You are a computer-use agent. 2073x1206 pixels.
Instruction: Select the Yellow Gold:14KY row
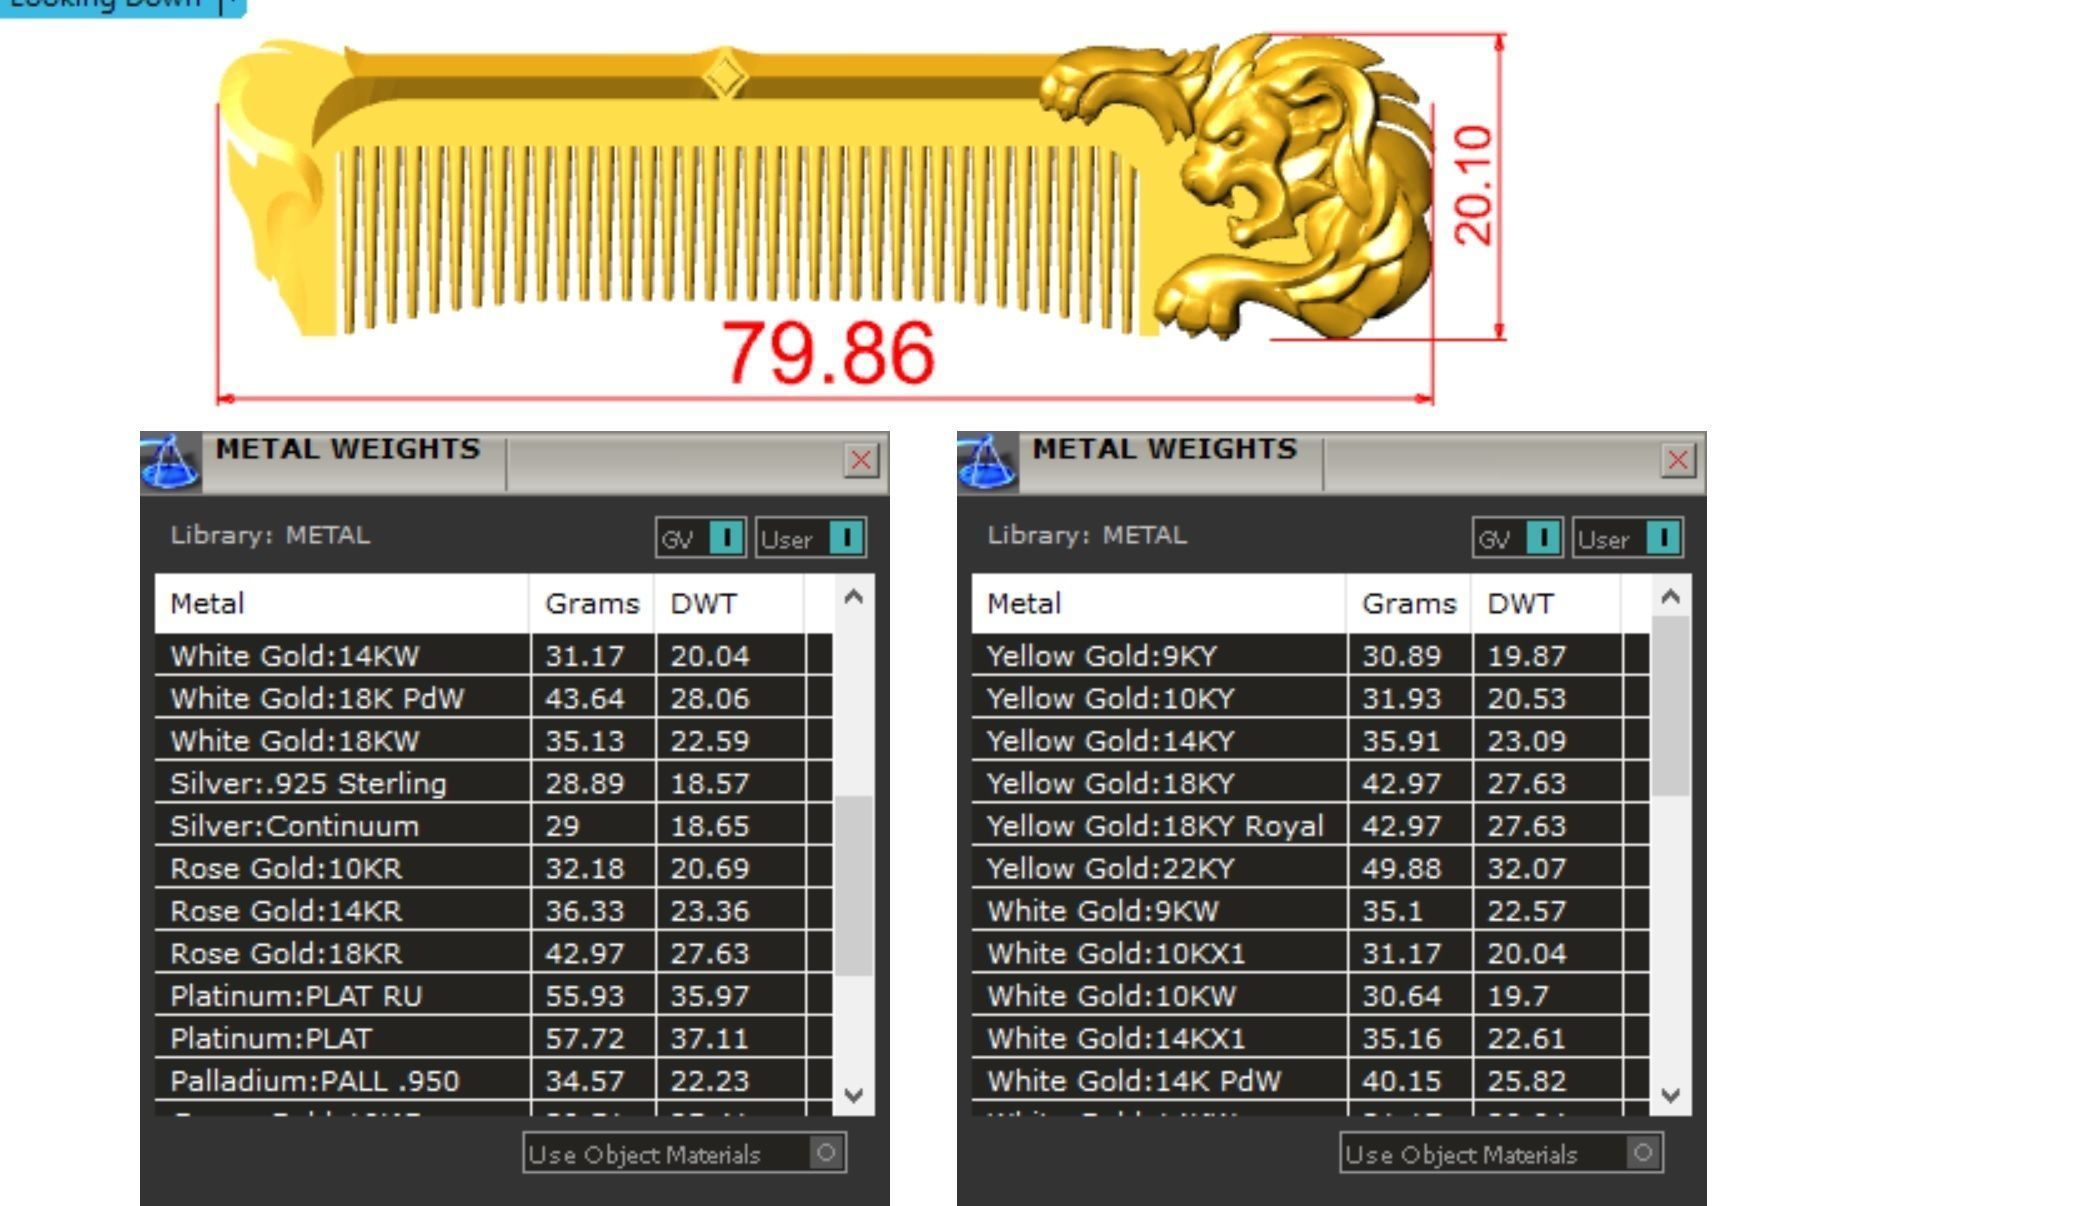coord(1310,740)
